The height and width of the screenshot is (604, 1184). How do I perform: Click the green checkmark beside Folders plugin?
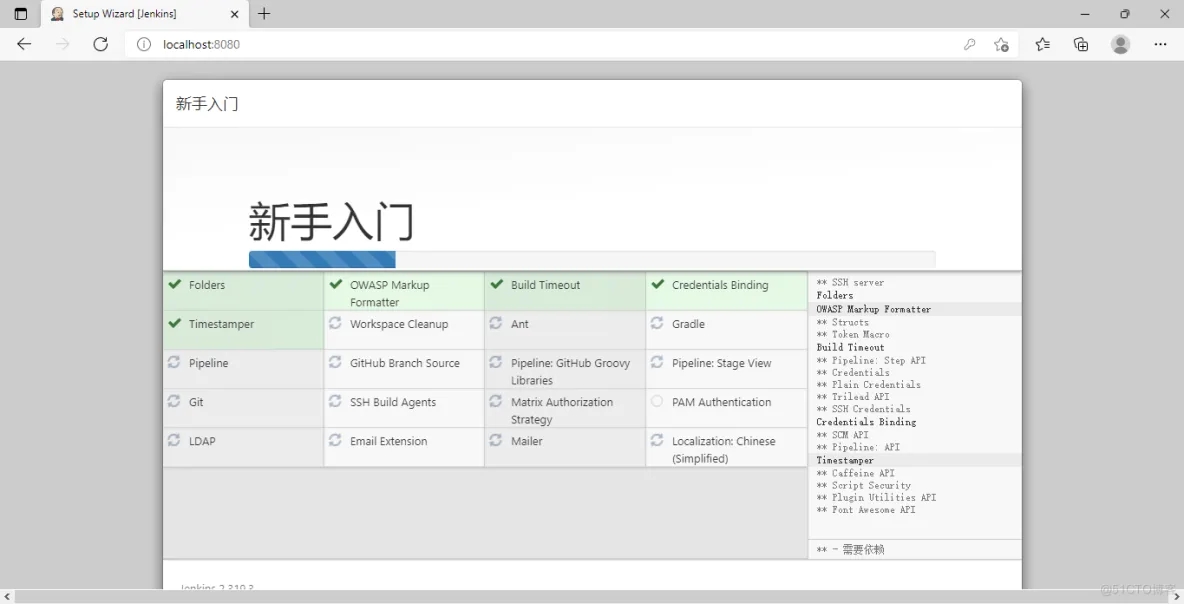click(x=174, y=284)
